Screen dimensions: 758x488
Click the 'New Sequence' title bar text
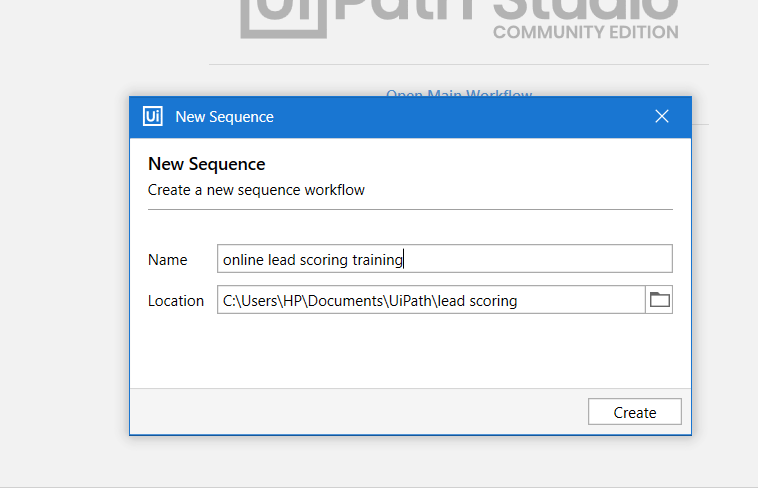point(224,117)
